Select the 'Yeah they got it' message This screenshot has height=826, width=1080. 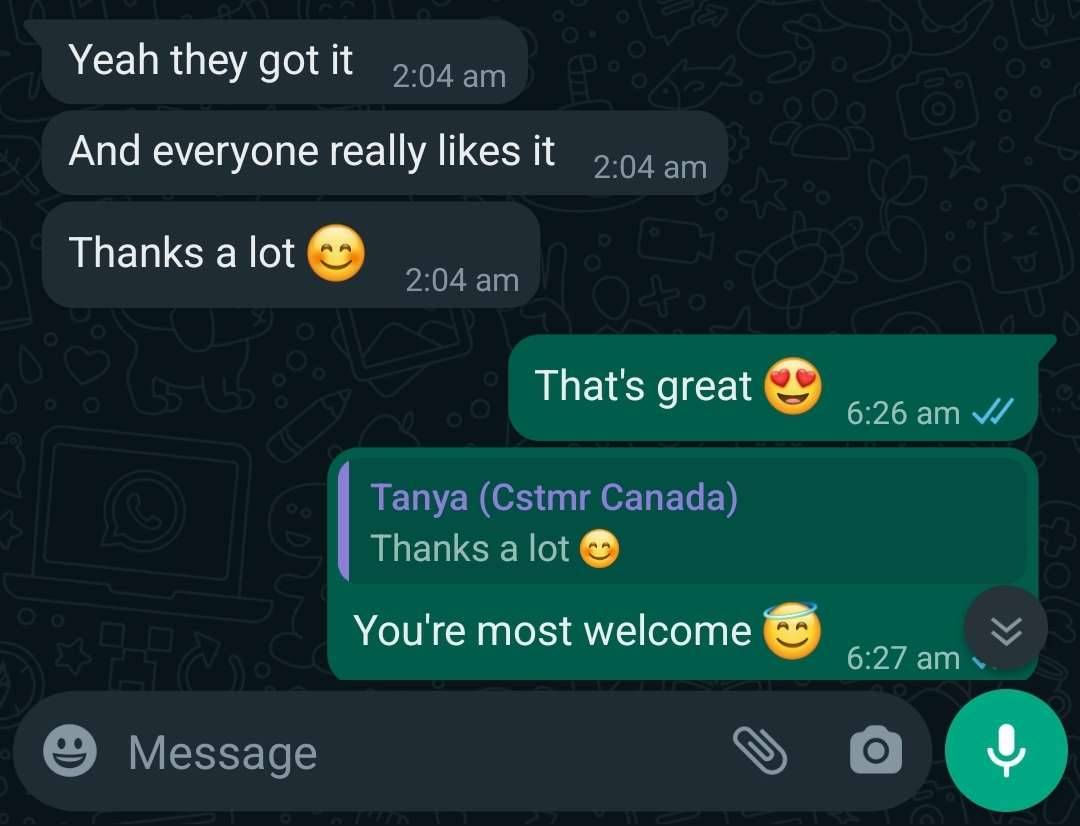coord(284,61)
